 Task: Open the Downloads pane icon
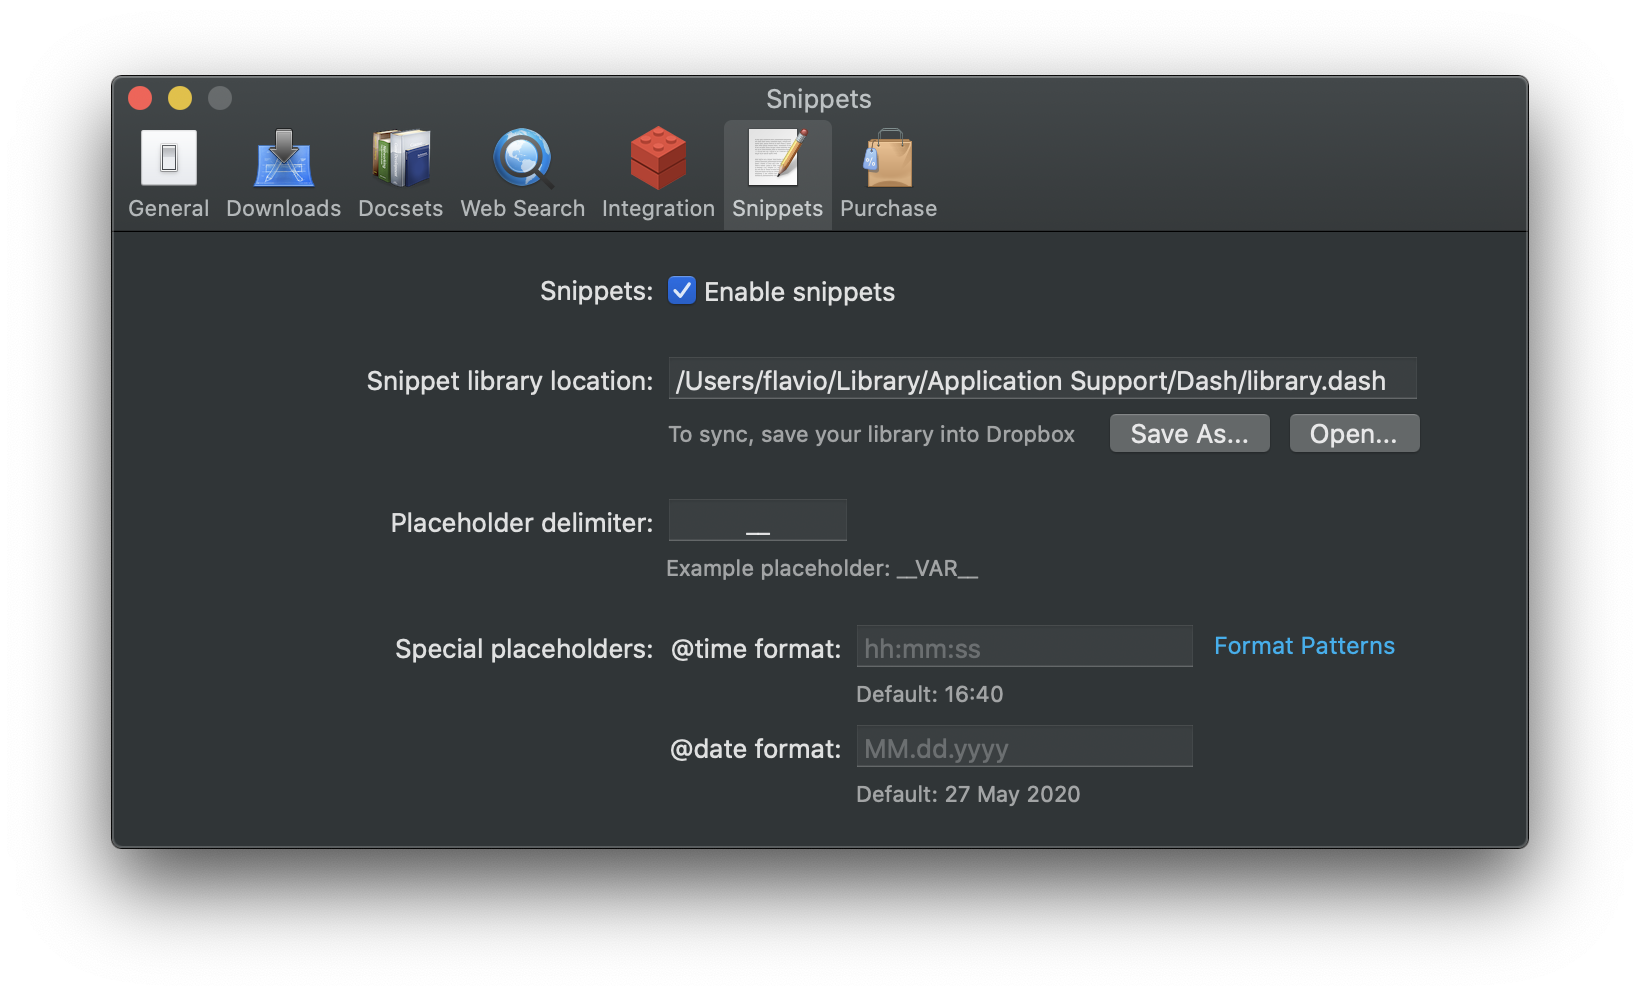[284, 159]
